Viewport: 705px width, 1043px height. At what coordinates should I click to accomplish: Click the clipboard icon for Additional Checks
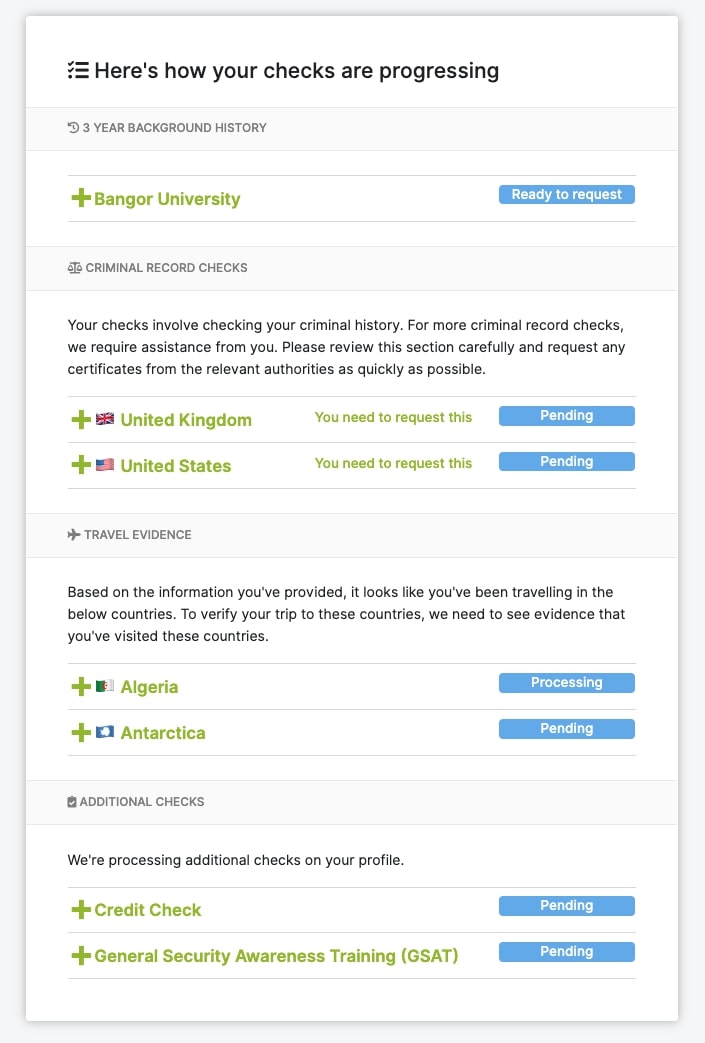coord(72,802)
